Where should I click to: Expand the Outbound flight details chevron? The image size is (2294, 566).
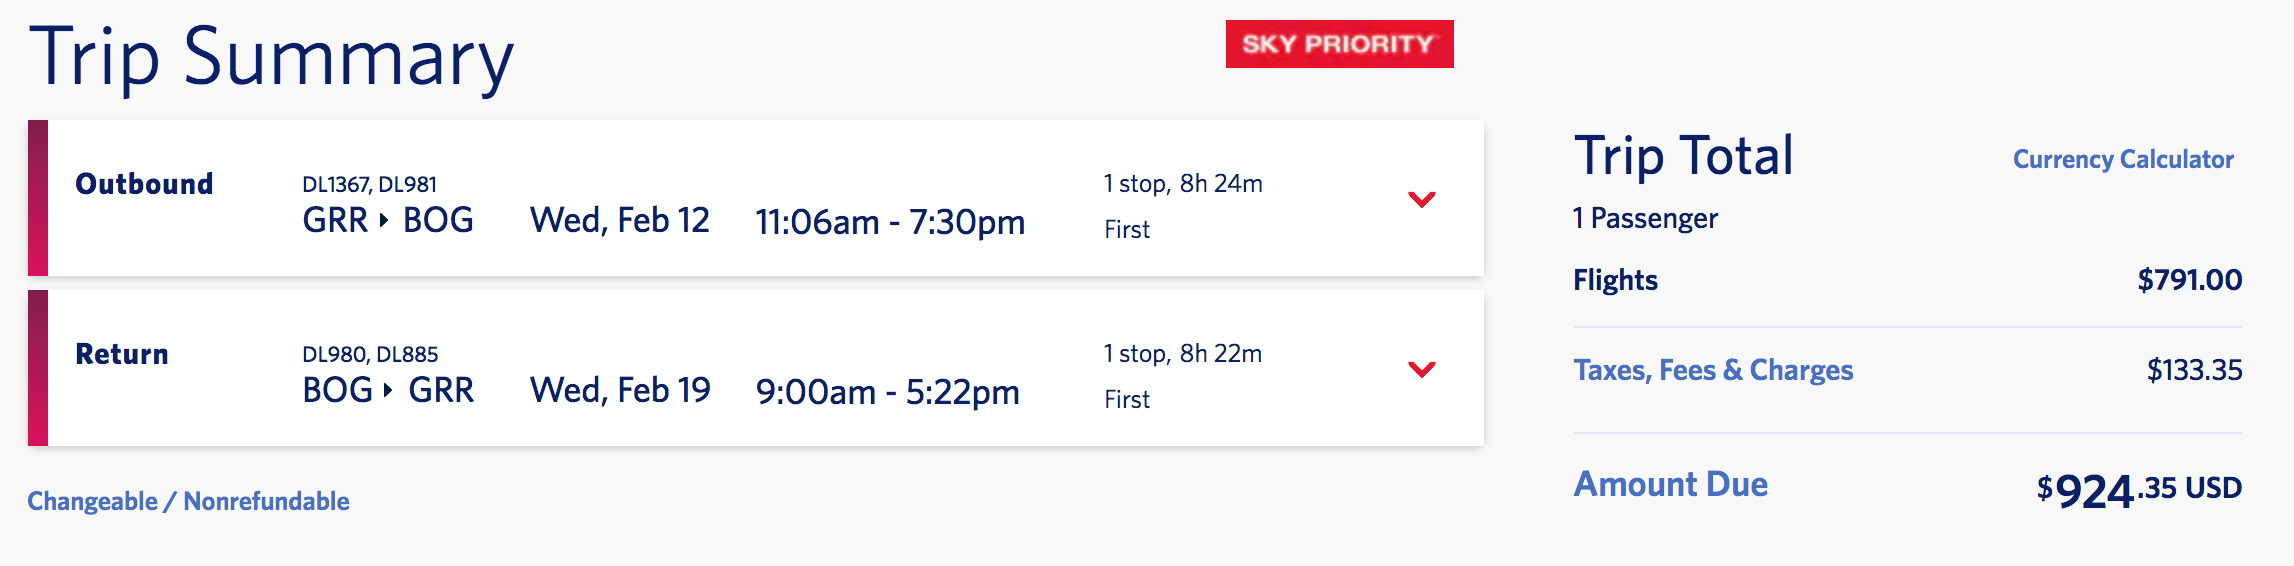coord(1421,199)
